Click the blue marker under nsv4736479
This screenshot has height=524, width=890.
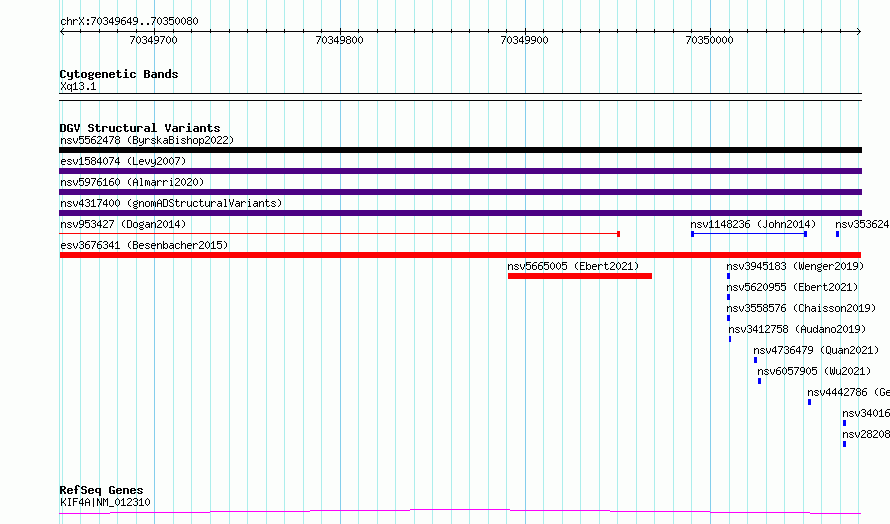tap(755, 360)
